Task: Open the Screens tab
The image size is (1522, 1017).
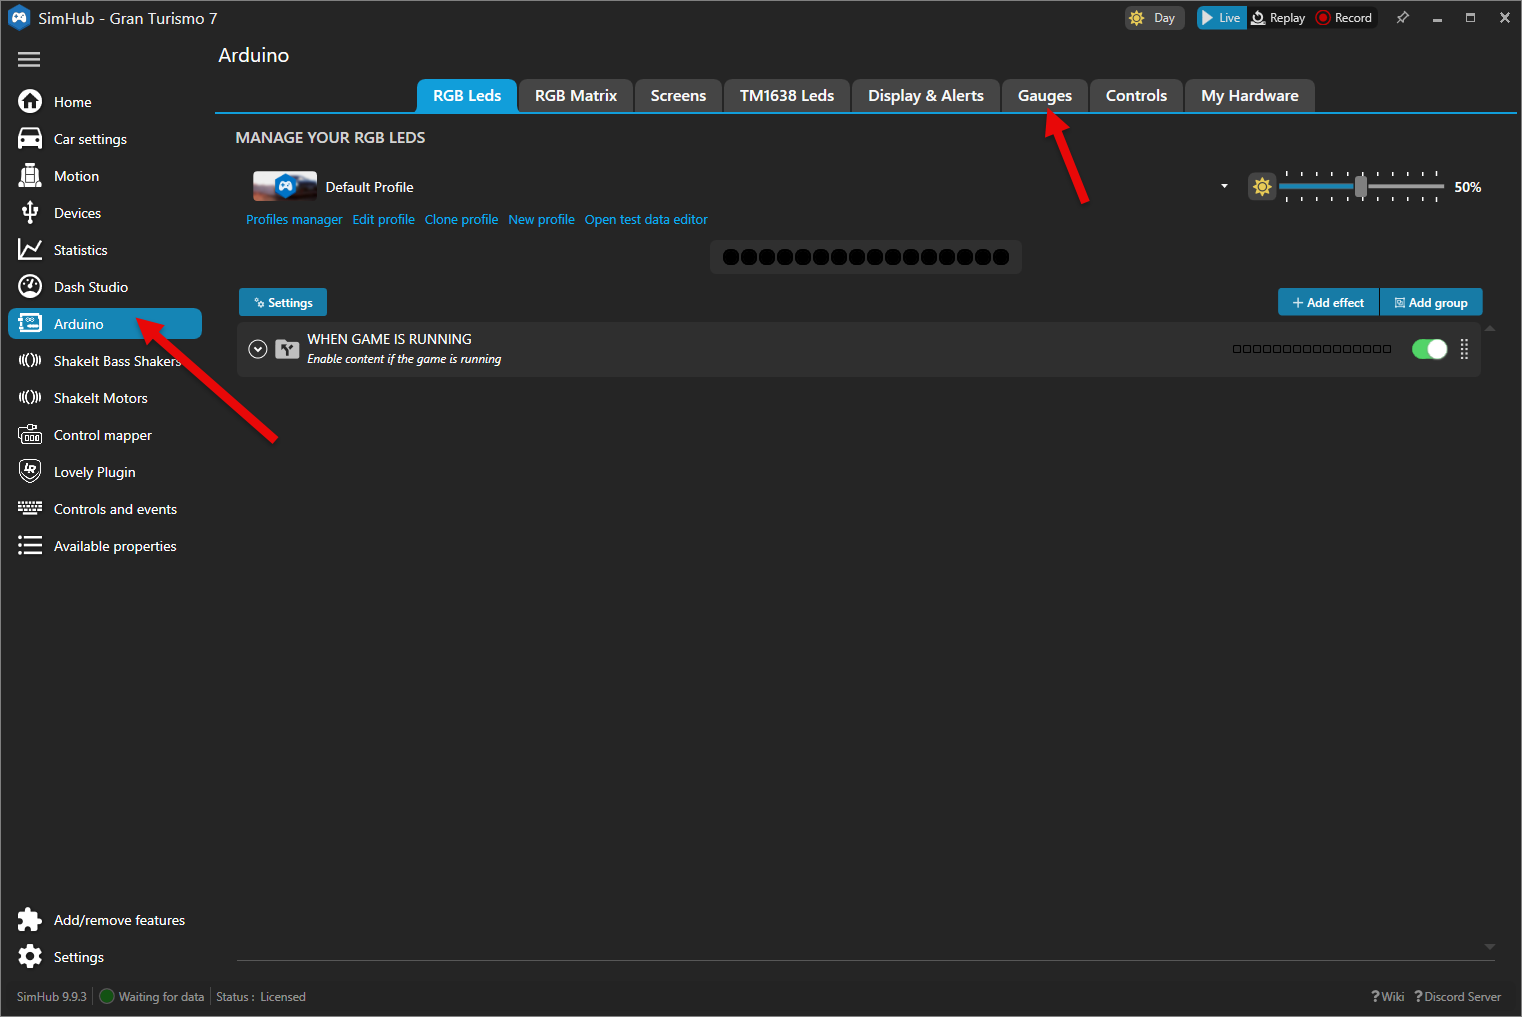Action: [678, 96]
